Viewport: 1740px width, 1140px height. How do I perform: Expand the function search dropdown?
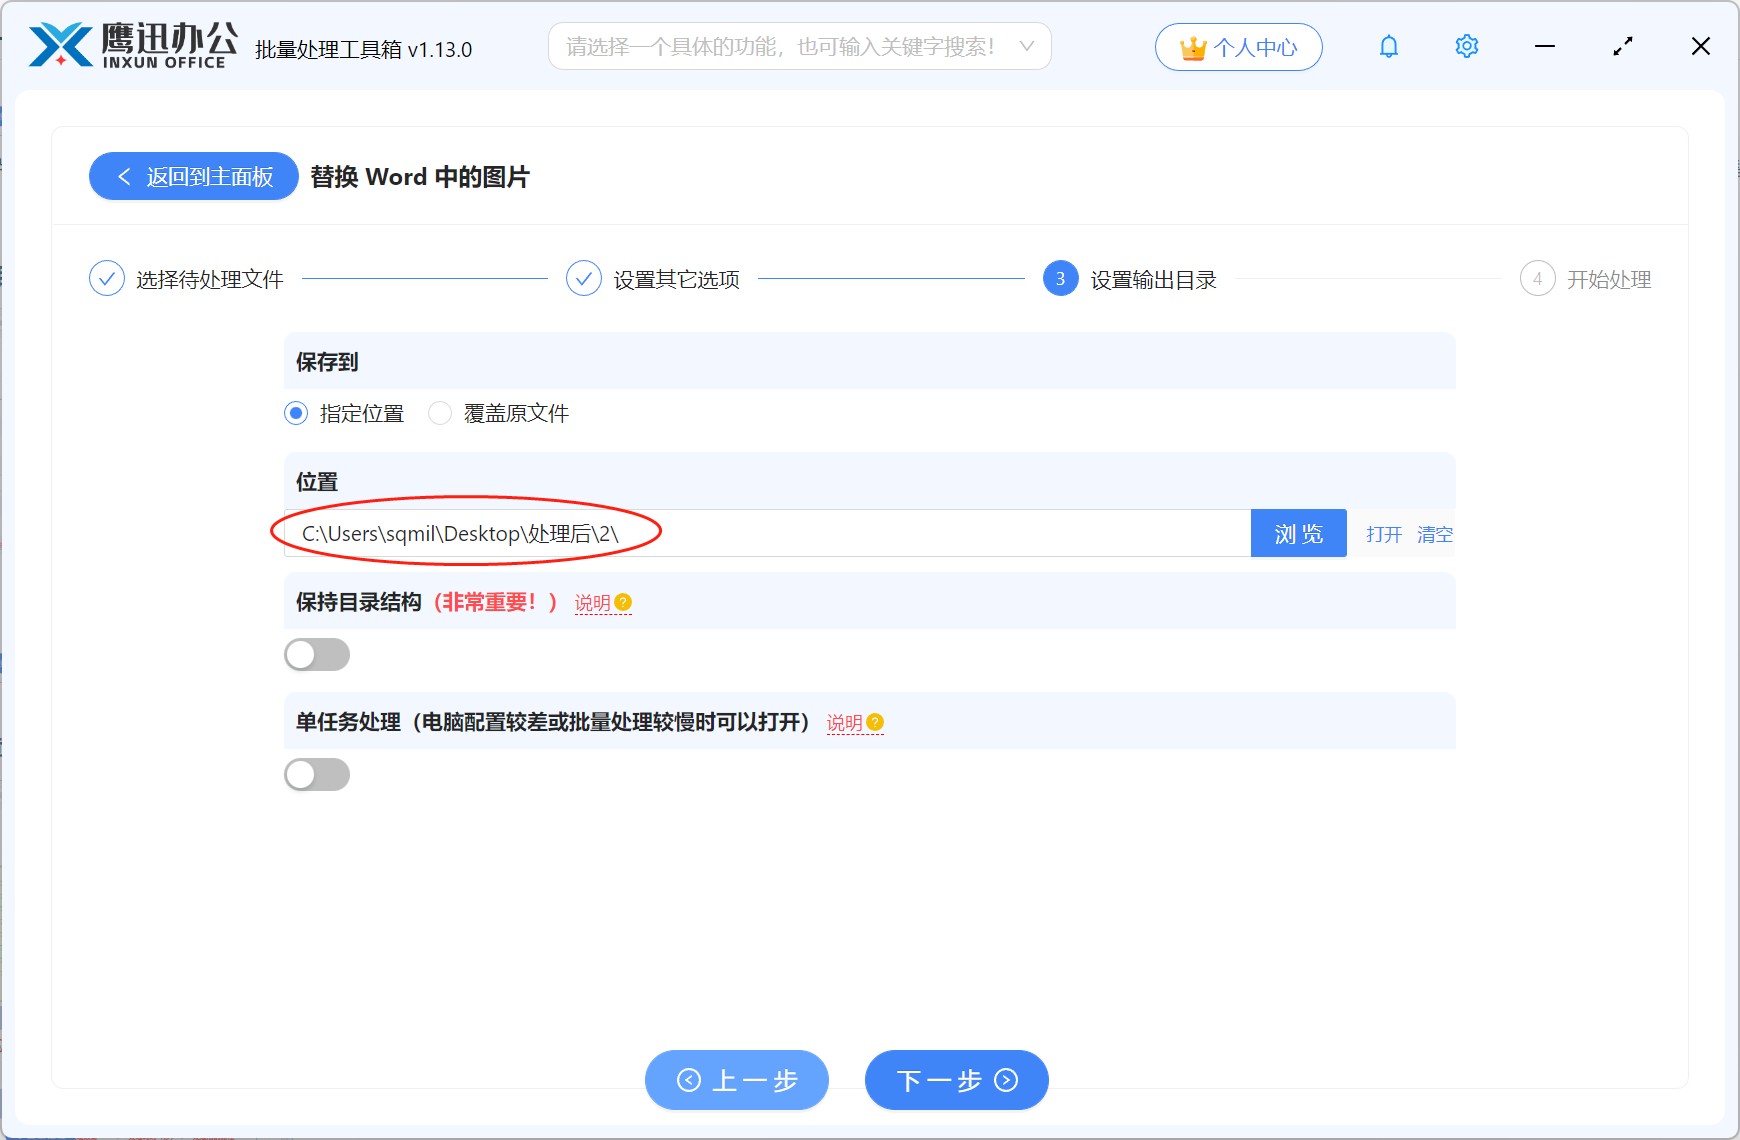click(x=1027, y=46)
